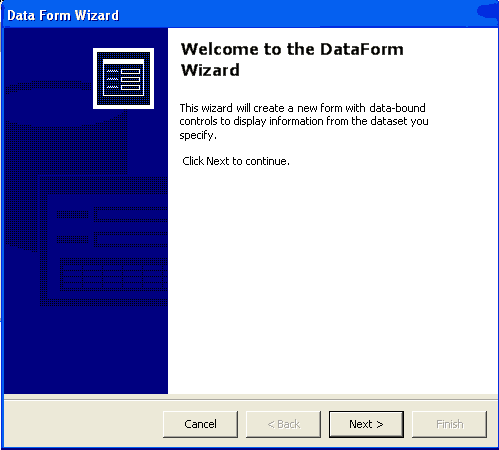This screenshot has width=499, height=450.
Task: Click the disabled Finish button
Action: [x=449, y=424]
